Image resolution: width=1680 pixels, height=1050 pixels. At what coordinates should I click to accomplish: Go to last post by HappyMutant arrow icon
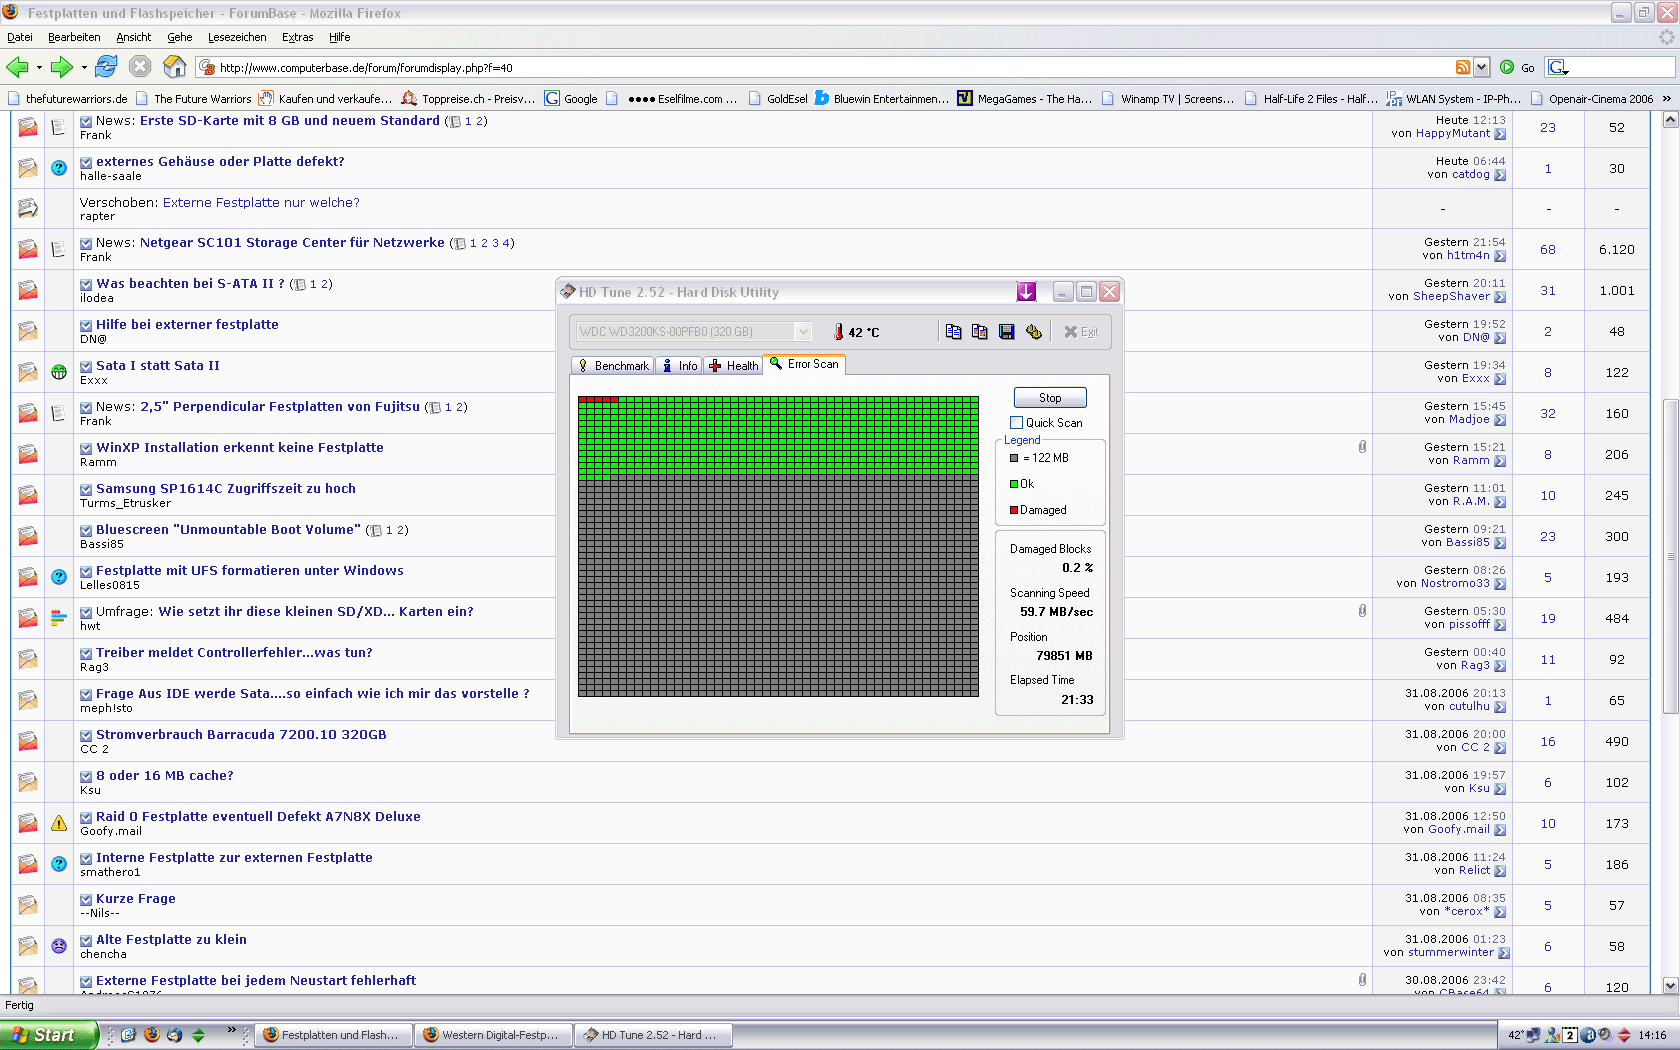(1500, 134)
